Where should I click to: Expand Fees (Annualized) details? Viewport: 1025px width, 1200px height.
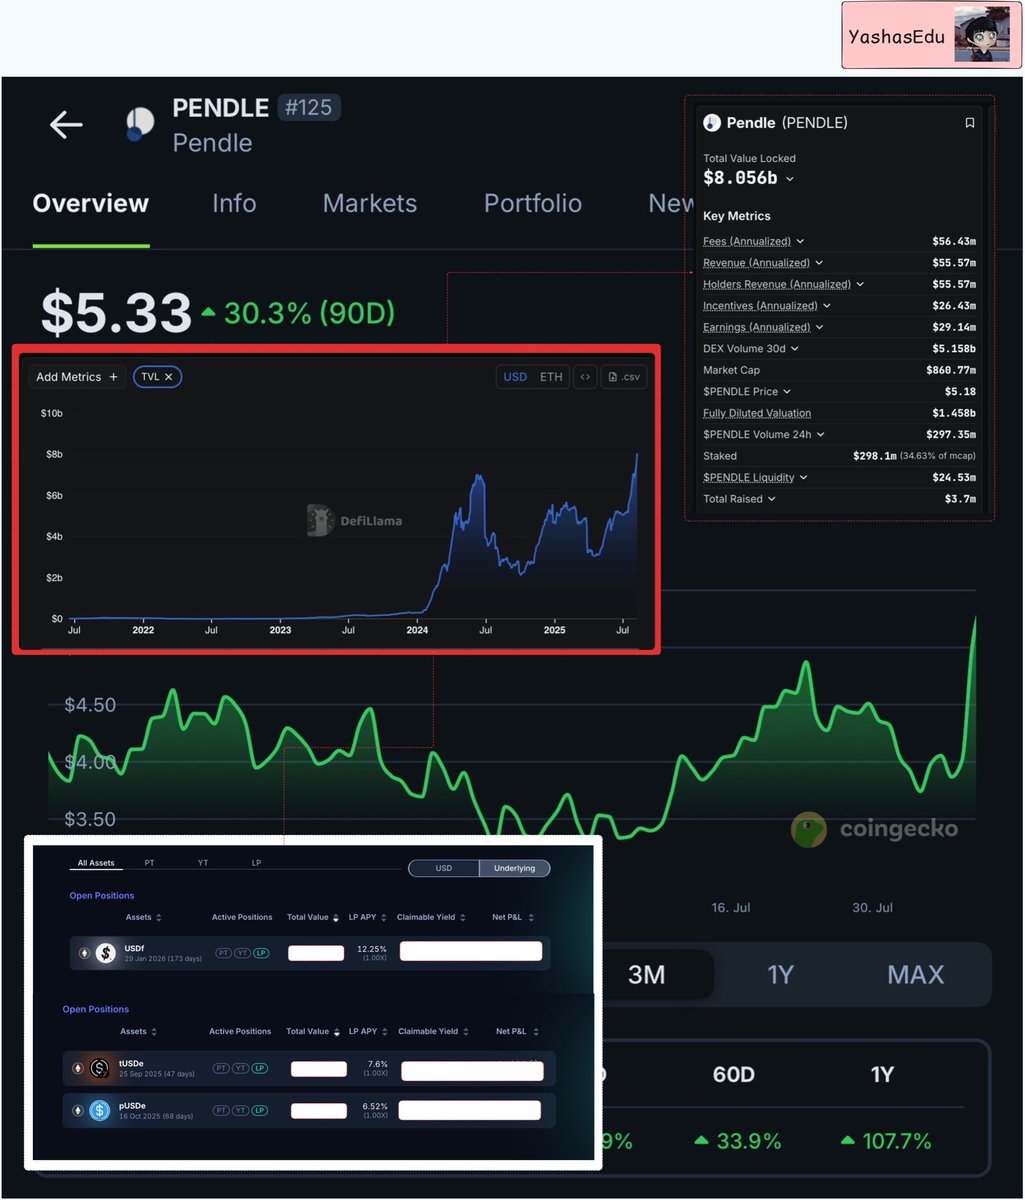[800, 241]
